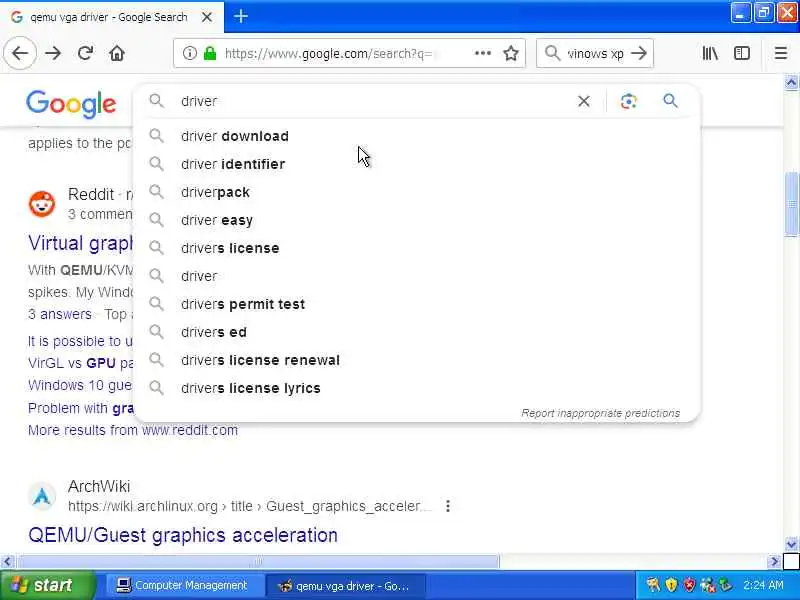The height and width of the screenshot is (600, 800).
Task: Open the Firefox hamburger menu
Action: pos(781,53)
